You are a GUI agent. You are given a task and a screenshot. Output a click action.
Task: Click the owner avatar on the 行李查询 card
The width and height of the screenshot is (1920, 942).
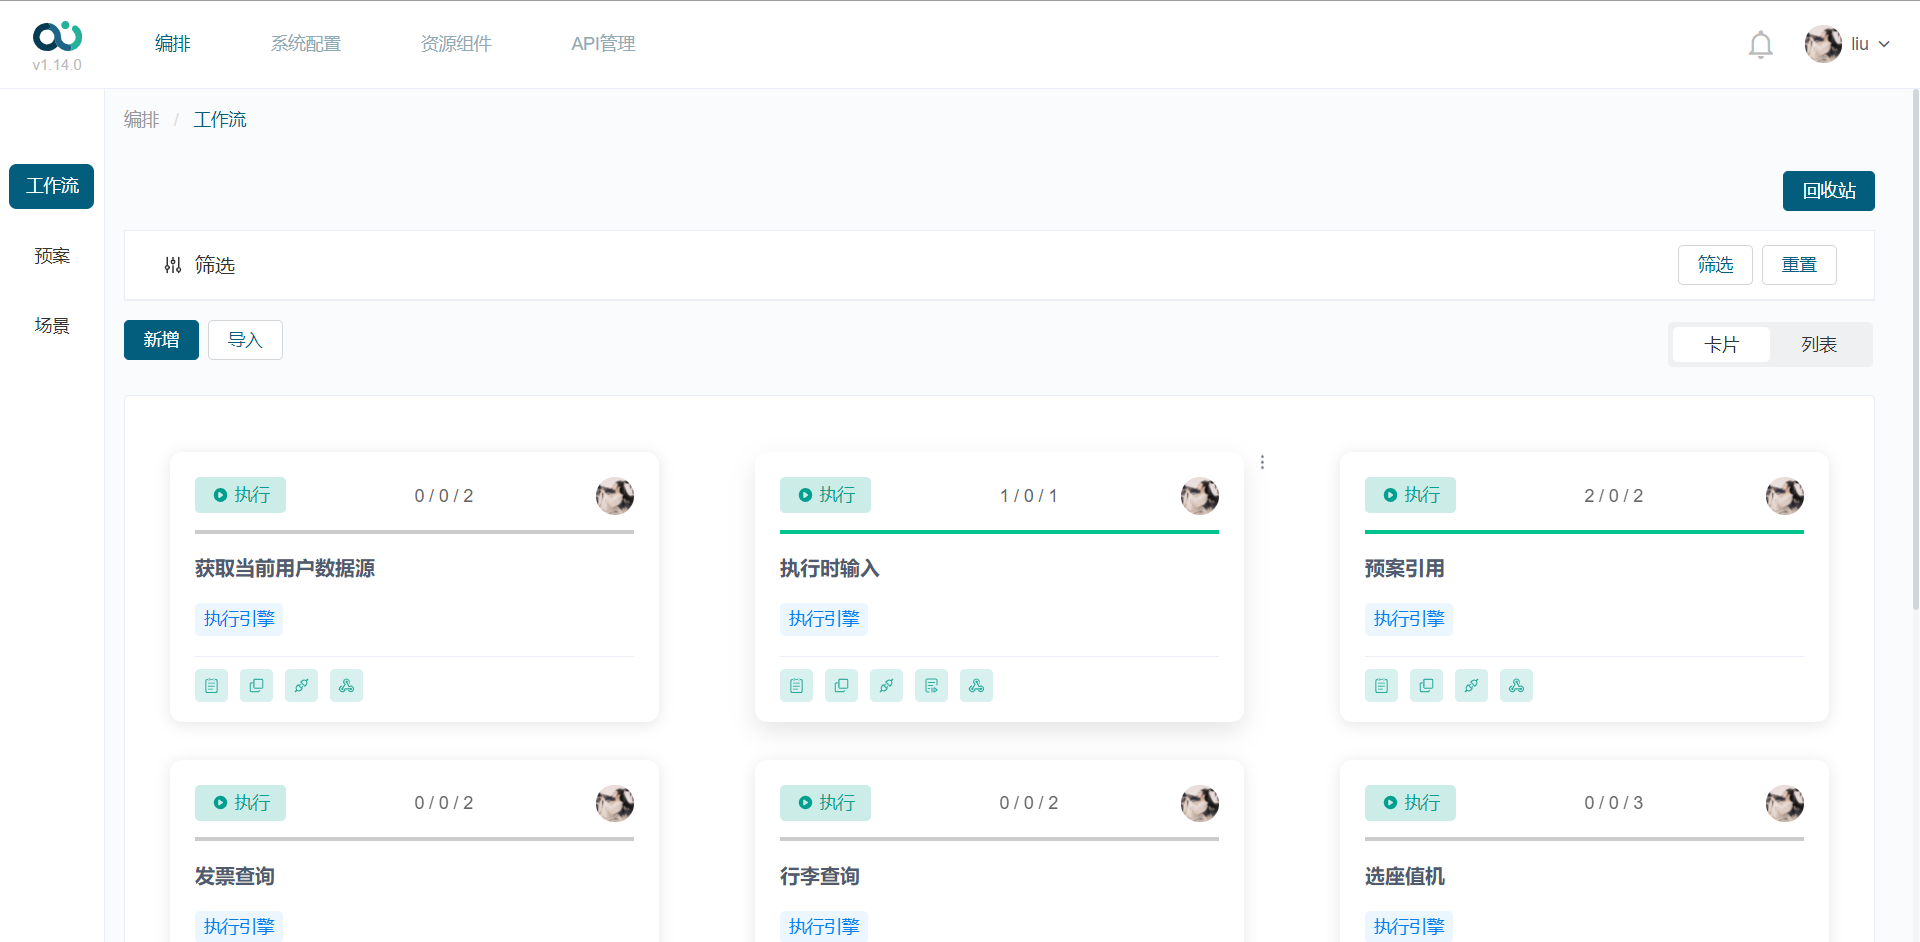pyautogui.click(x=1200, y=803)
